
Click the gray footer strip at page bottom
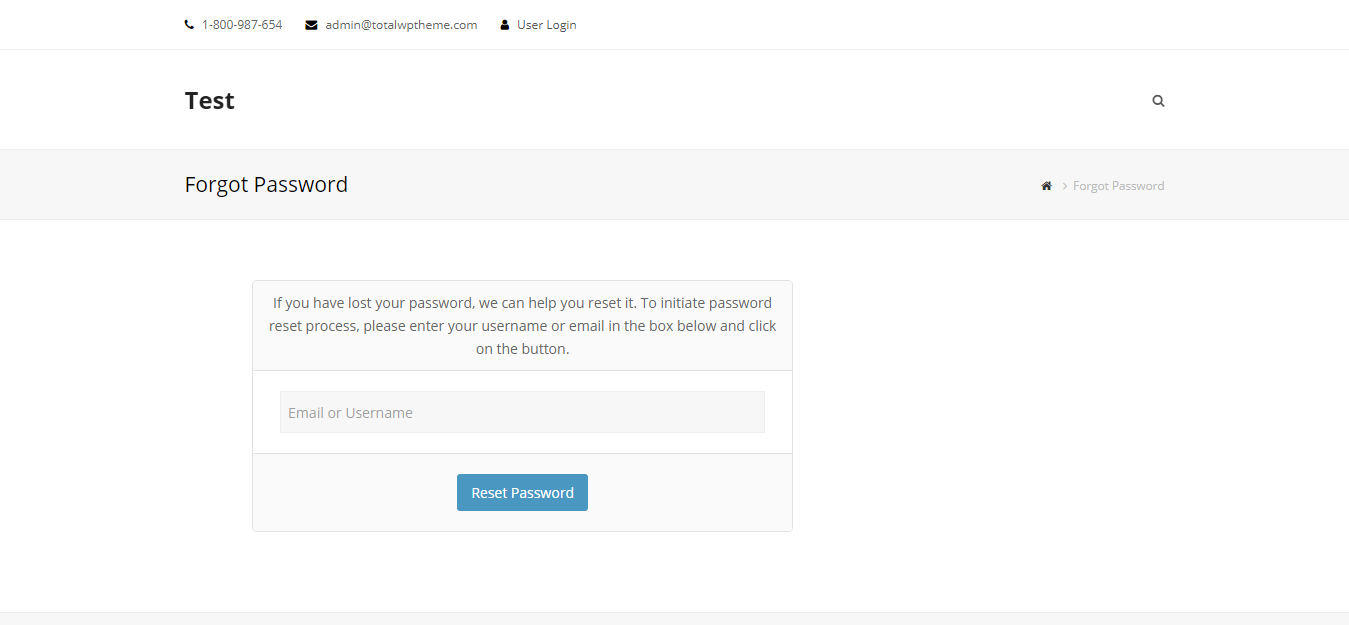coord(674,619)
